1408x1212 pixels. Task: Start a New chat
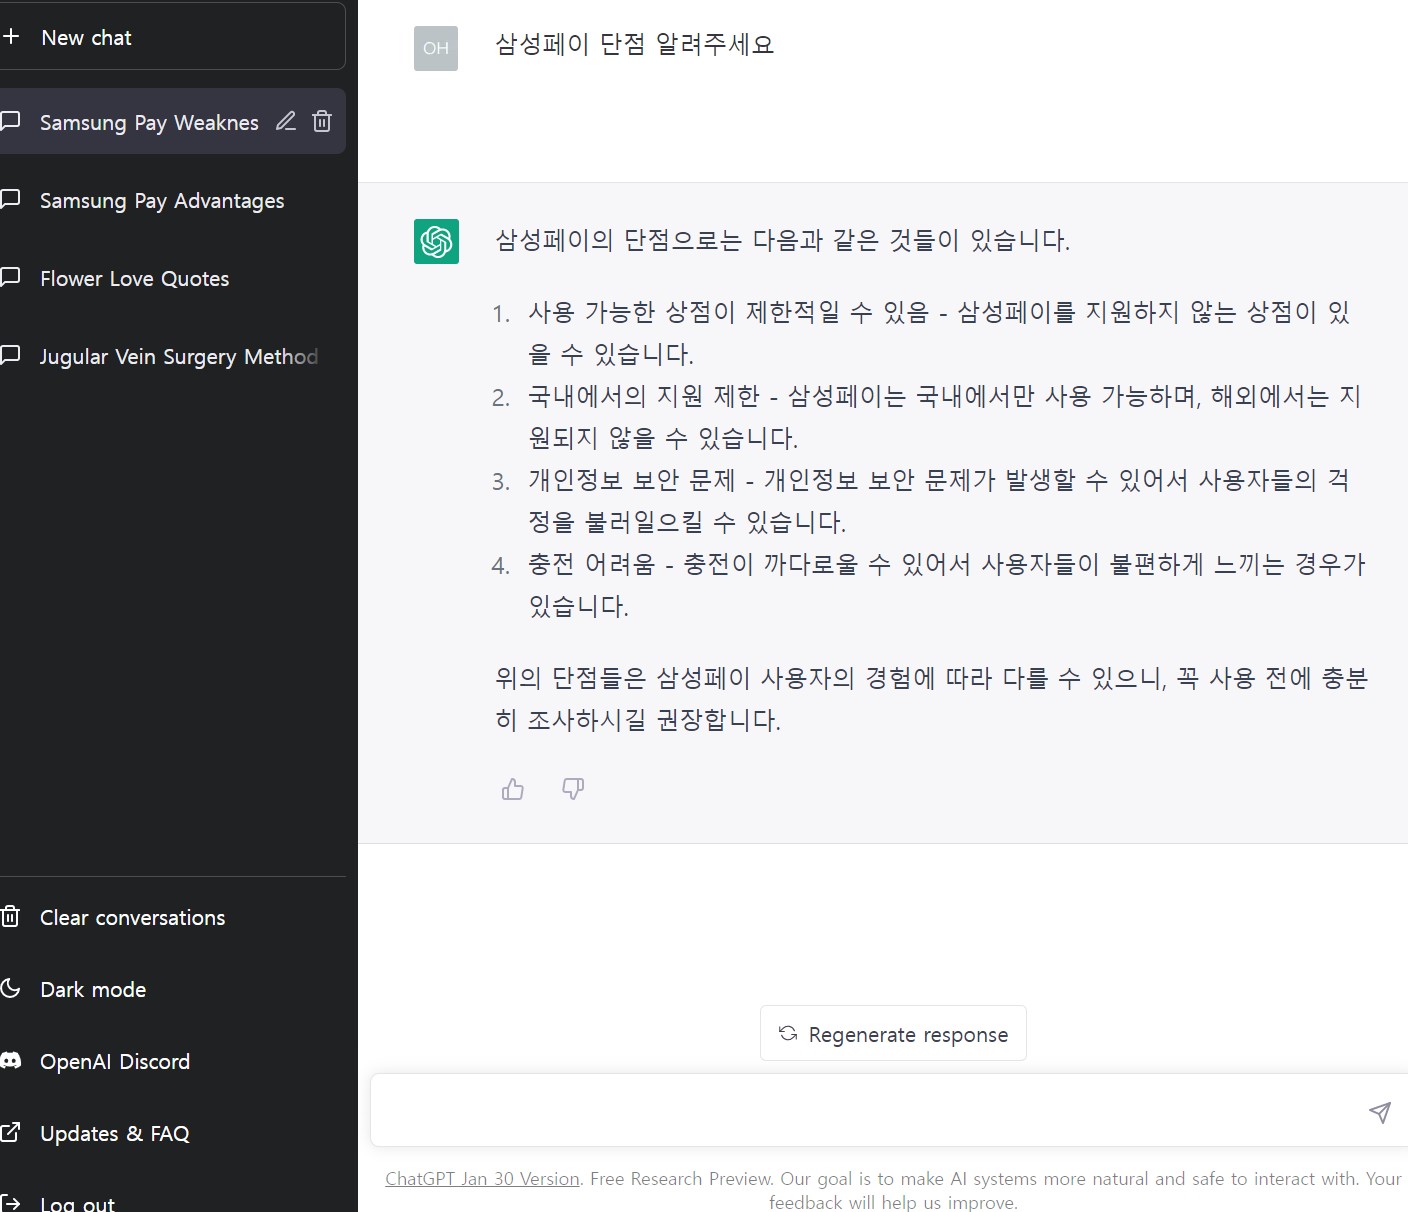(172, 37)
